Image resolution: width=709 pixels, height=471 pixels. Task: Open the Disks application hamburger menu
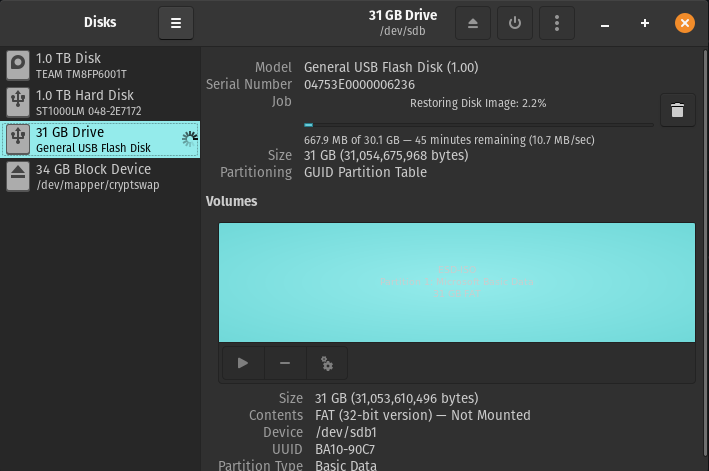click(x=176, y=23)
